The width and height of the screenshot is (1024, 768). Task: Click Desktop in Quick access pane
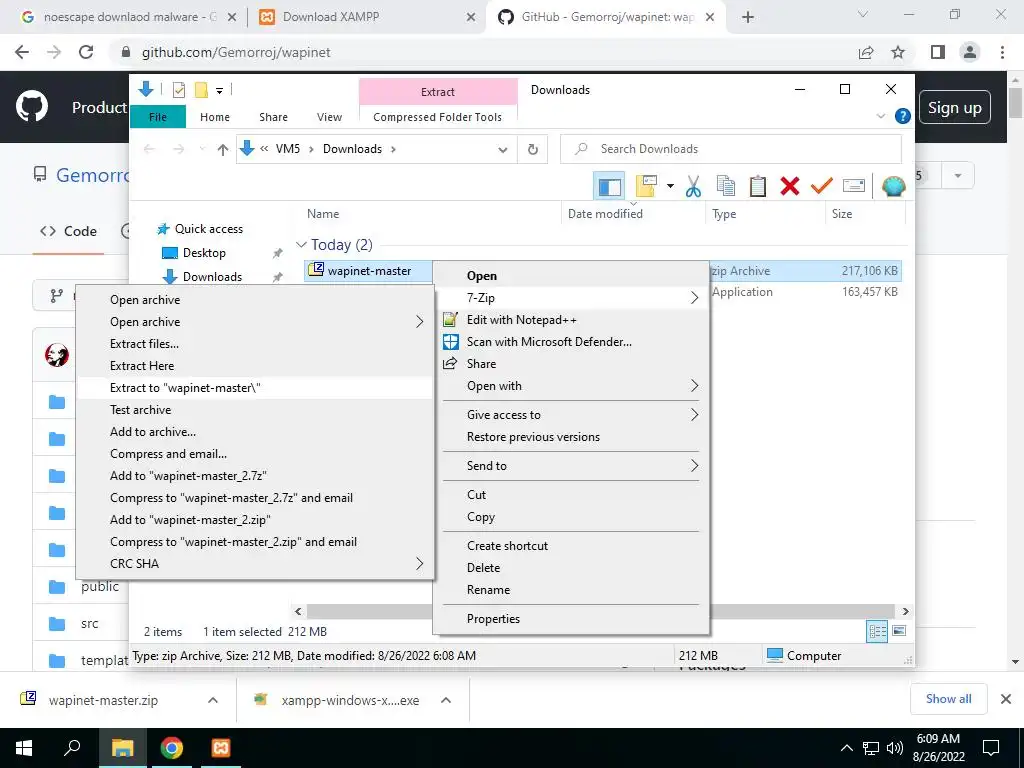204,253
